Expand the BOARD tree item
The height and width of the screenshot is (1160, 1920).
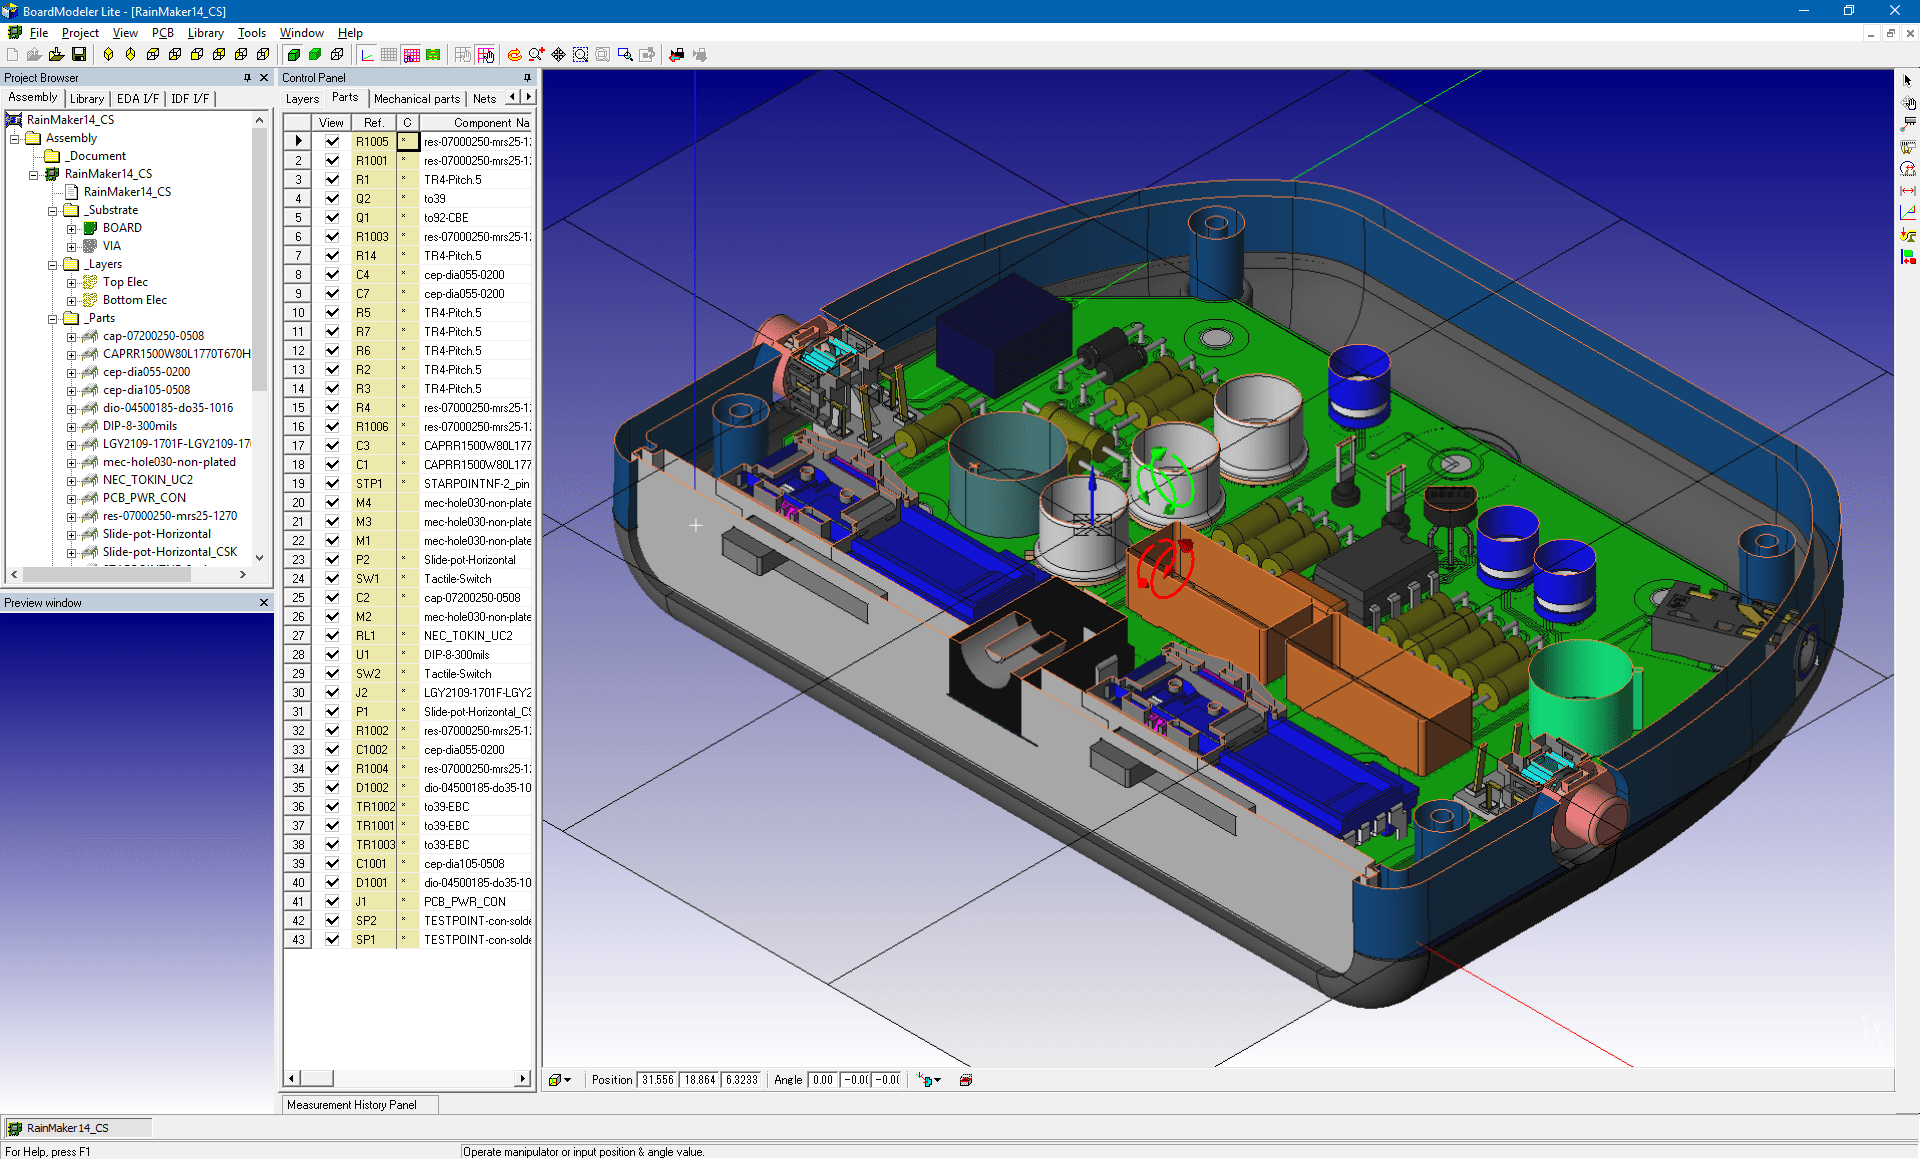pyautogui.click(x=72, y=228)
